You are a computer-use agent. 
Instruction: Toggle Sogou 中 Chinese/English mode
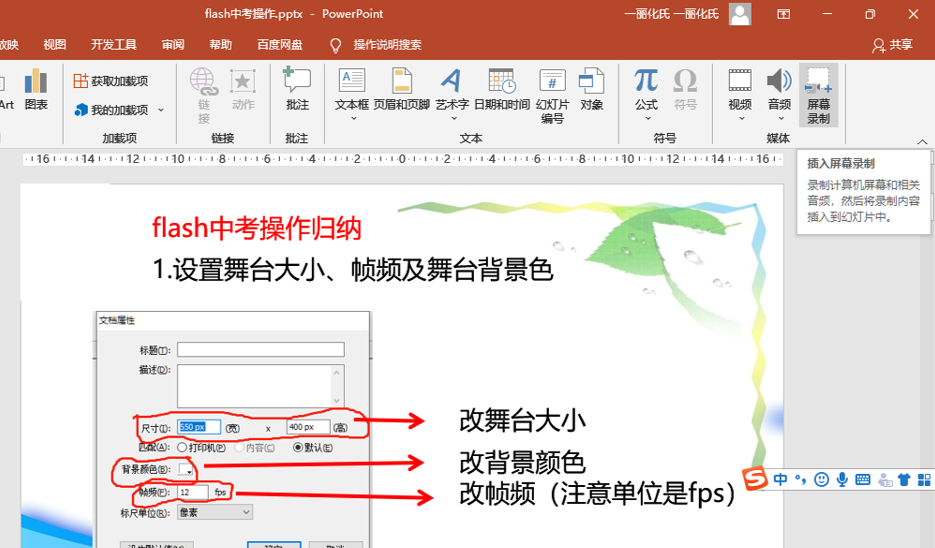point(780,479)
